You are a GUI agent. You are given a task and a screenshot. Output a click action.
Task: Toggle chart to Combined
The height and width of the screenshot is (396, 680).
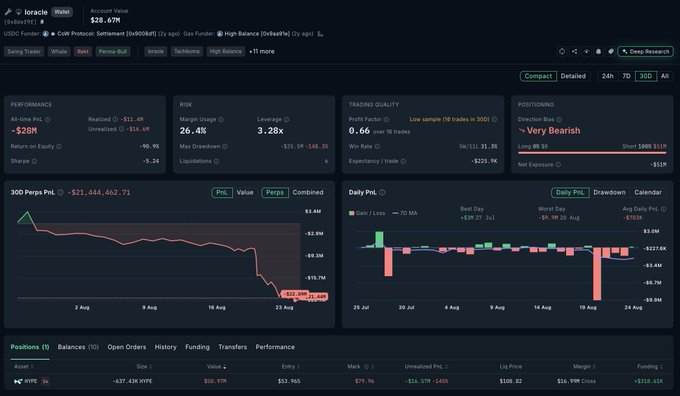pyautogui.click(x=308, y=192)
